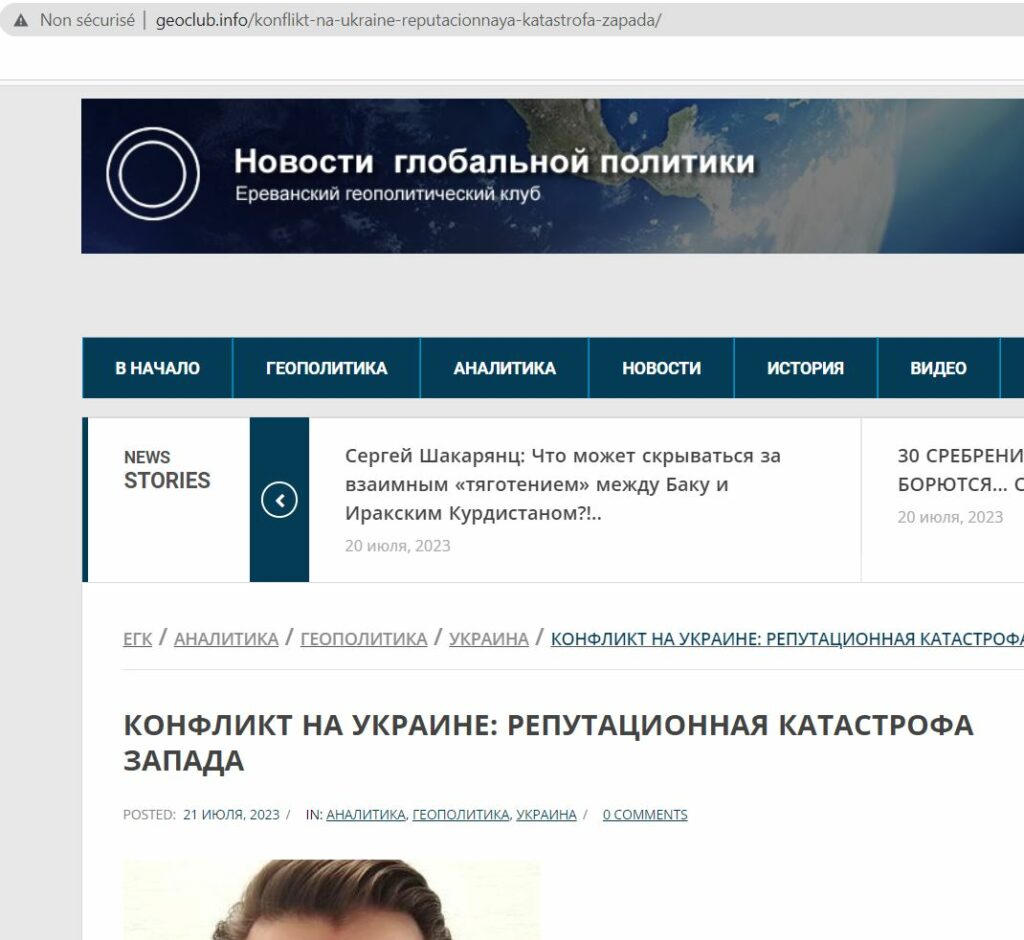The image size is (1024, 940).
Task: Click the УКРАИНА category link under title
Action: point(546,815)
